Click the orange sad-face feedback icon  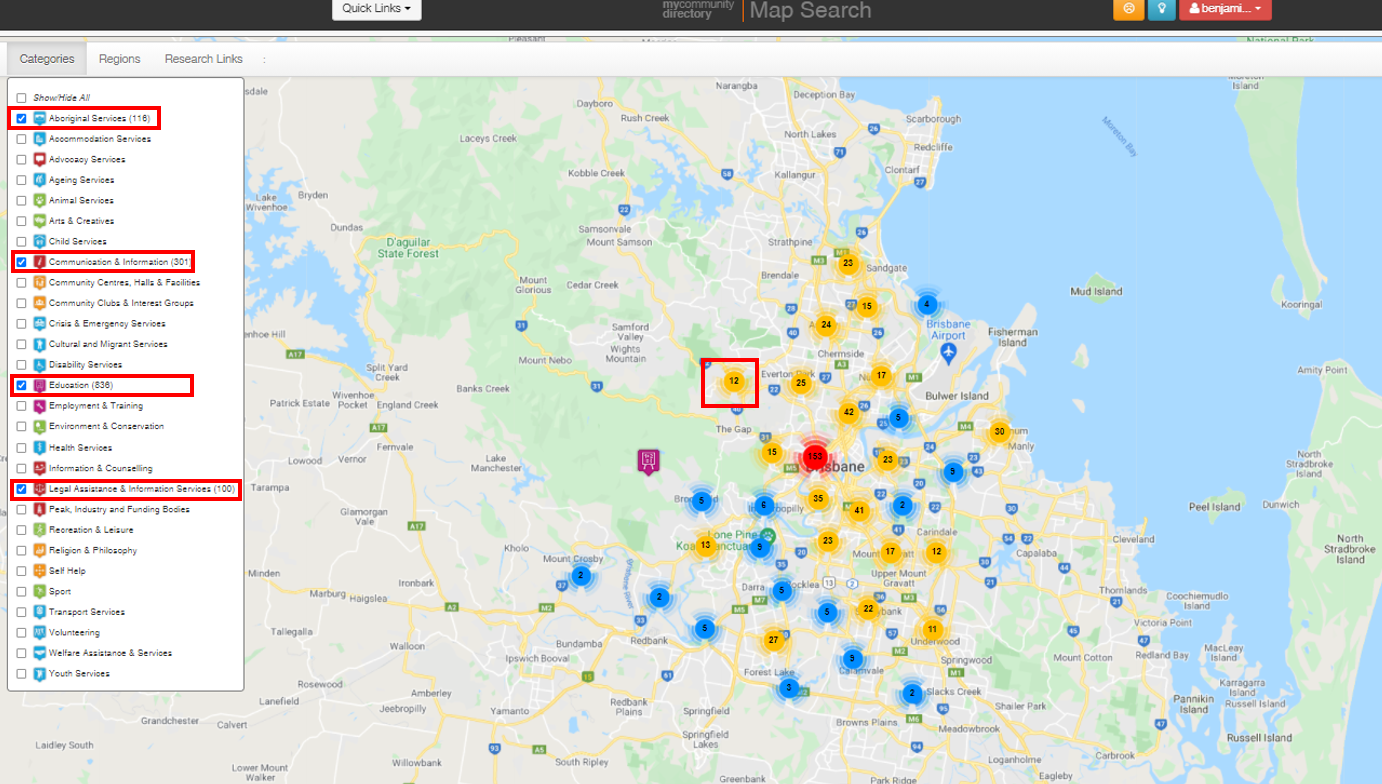pos(1128,9)
